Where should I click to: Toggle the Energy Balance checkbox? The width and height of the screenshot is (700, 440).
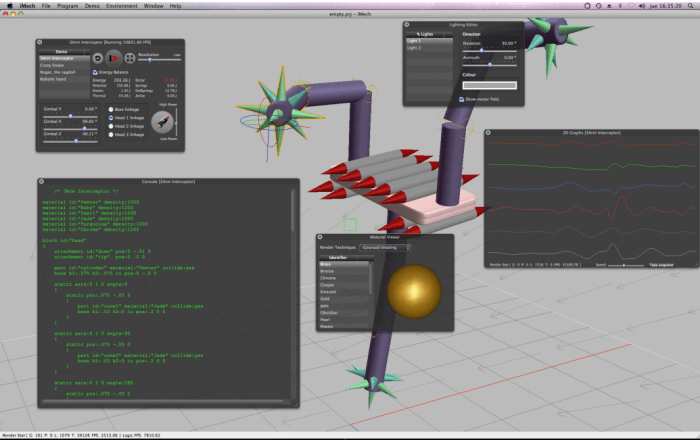pyautogui.click(x=96, y=73)
